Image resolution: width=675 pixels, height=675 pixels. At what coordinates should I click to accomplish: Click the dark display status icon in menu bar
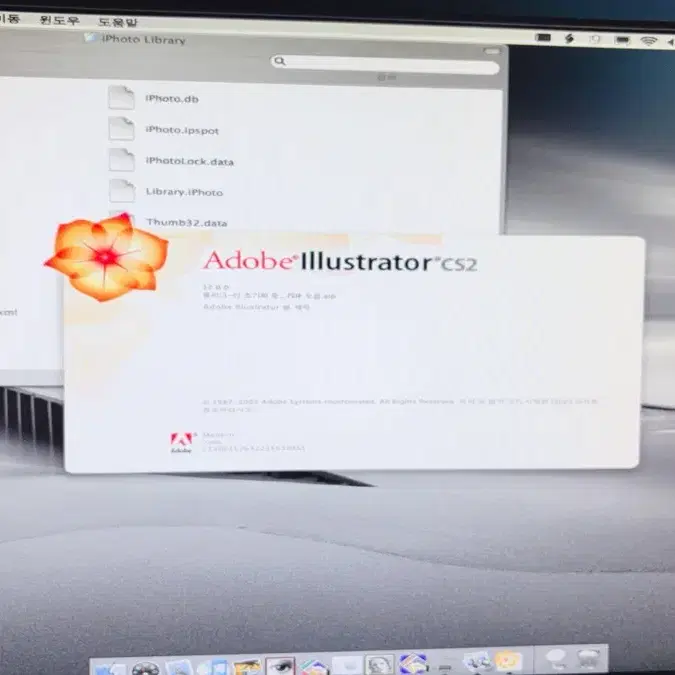543,38
